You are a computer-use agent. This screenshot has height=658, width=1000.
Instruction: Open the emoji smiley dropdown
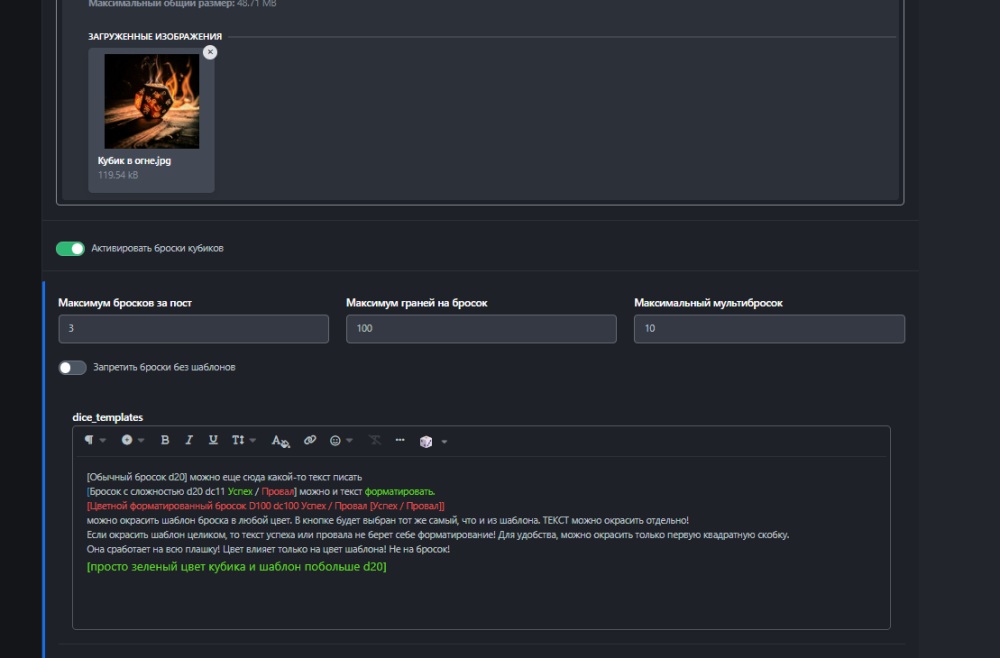[x=341, y=440]
